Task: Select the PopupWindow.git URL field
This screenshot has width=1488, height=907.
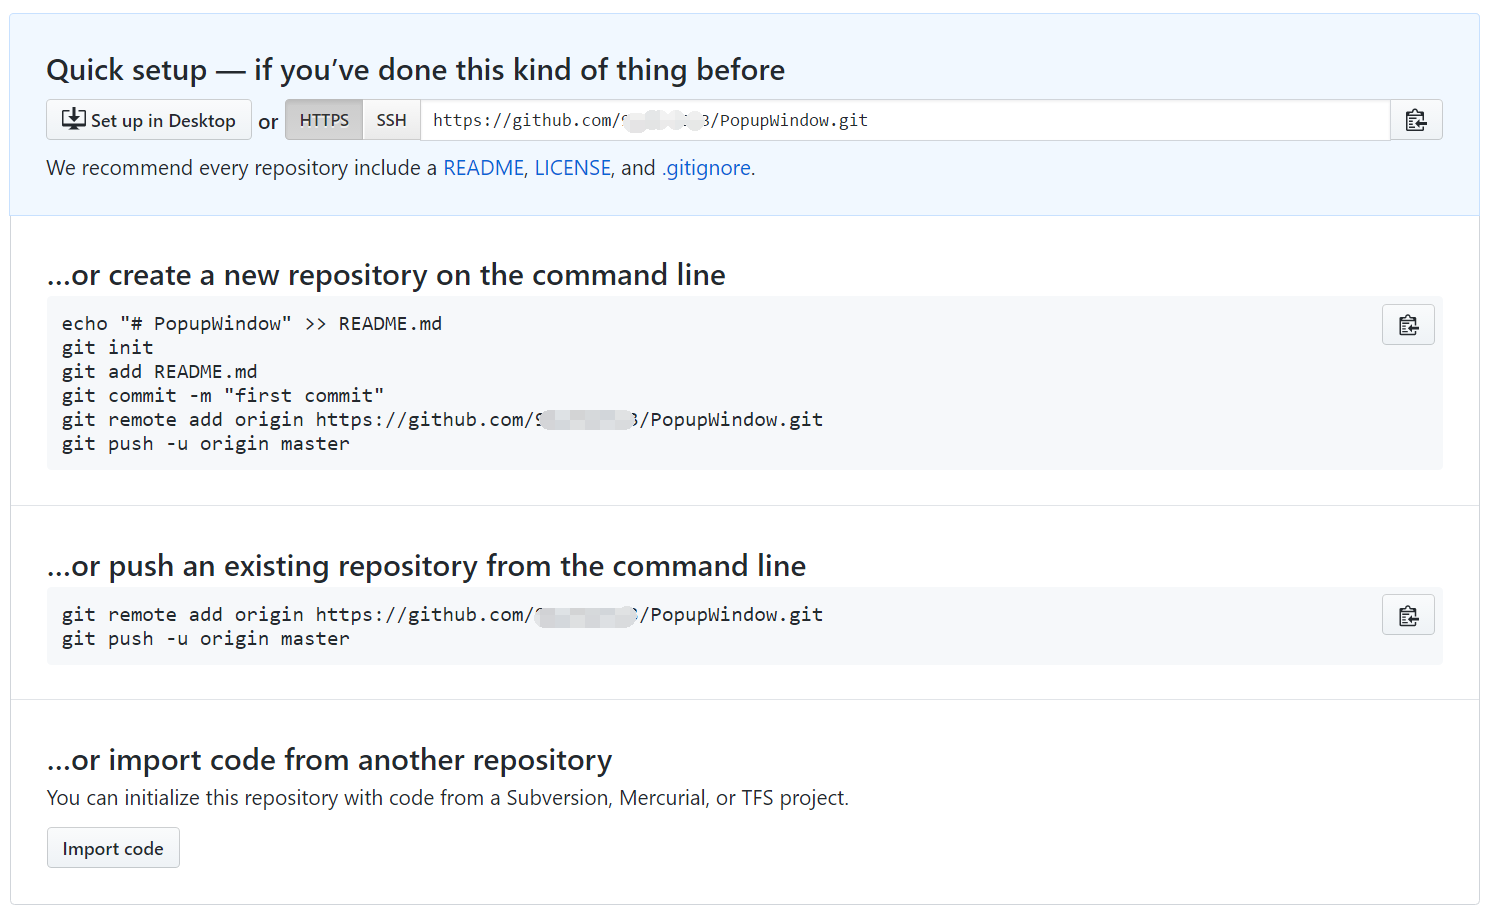Action: pyautogui.click(x=905, y=120)
